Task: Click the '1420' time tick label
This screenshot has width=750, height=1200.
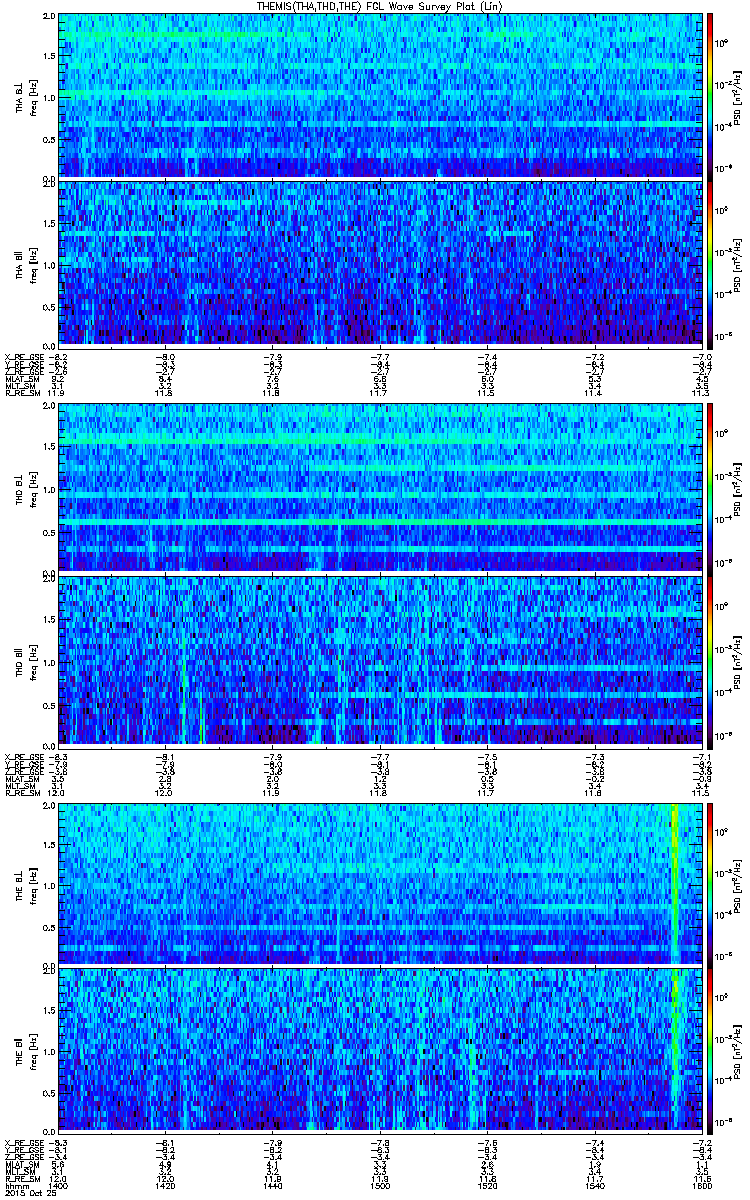Action: (x=165, y=1185)
